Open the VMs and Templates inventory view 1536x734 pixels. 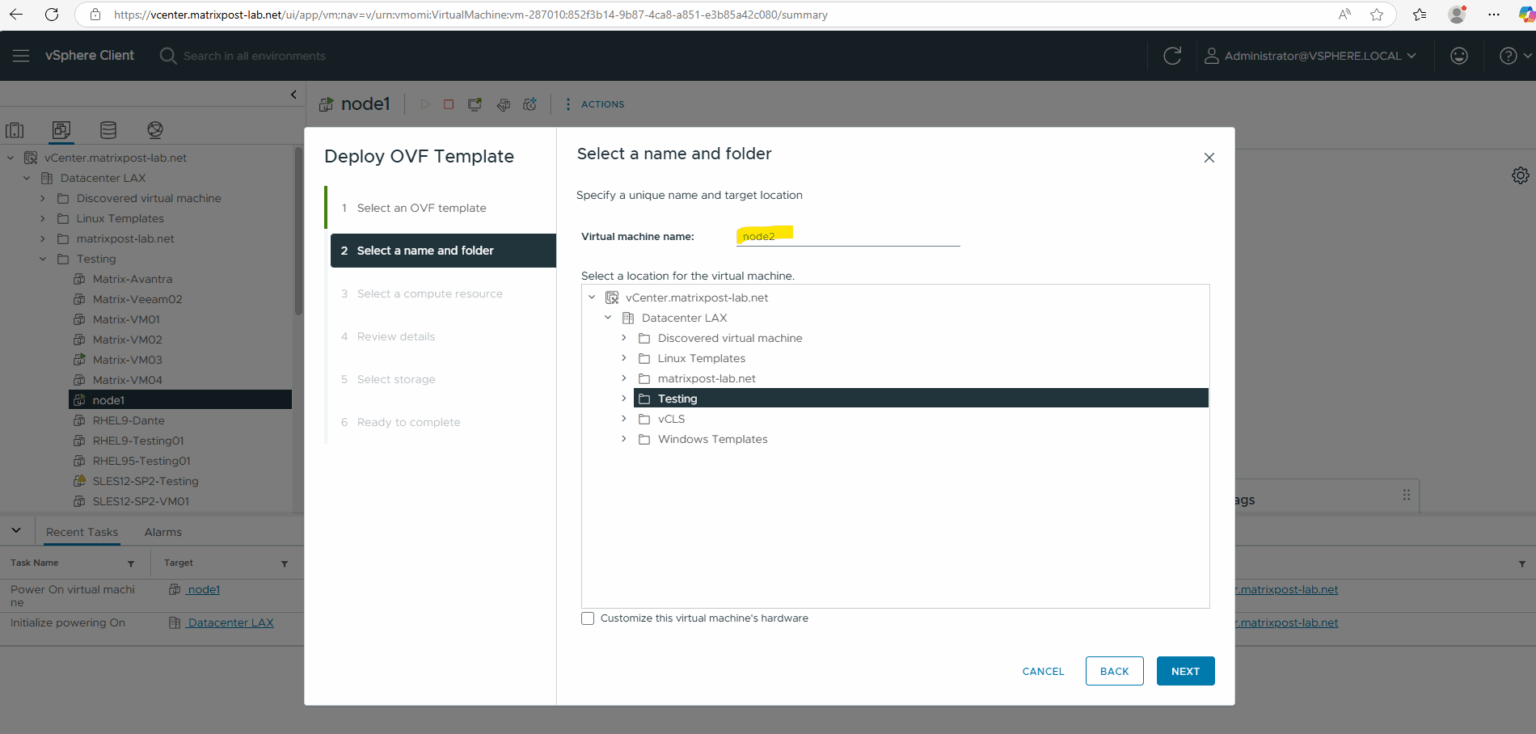coord(61,130)
